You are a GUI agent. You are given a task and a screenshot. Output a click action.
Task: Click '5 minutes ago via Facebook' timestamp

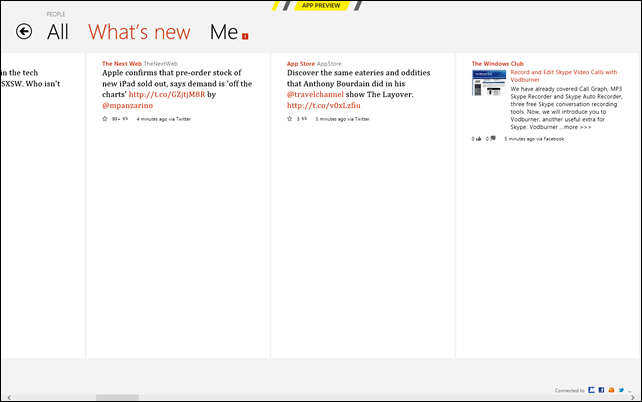coord(534,139)
